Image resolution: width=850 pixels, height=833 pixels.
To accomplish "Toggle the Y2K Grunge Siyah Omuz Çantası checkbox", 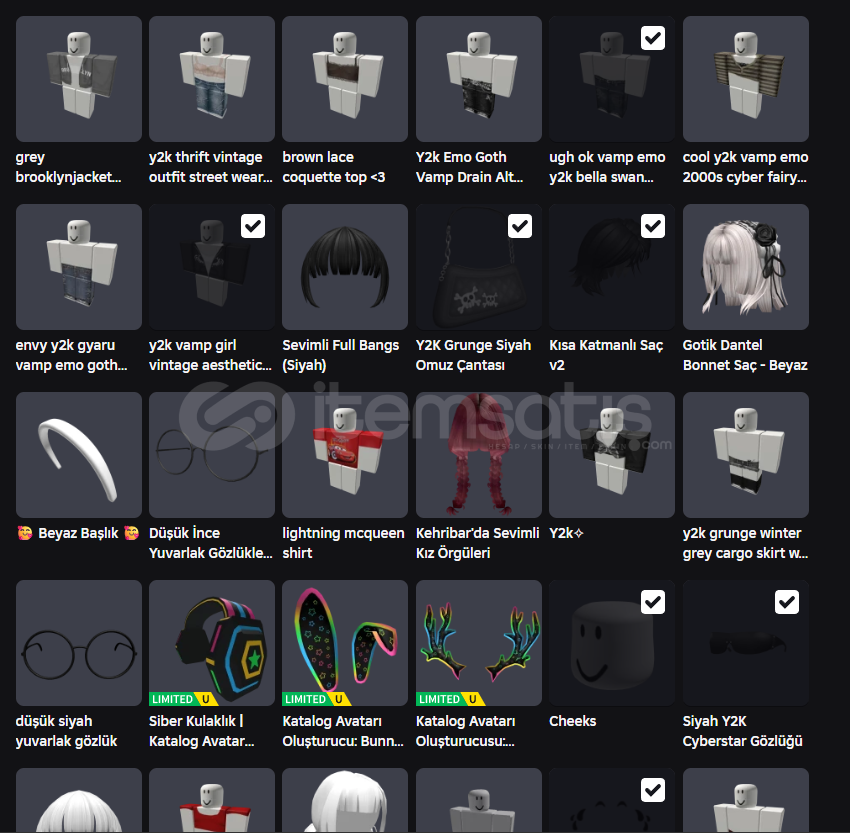I will tap(519, 226).
